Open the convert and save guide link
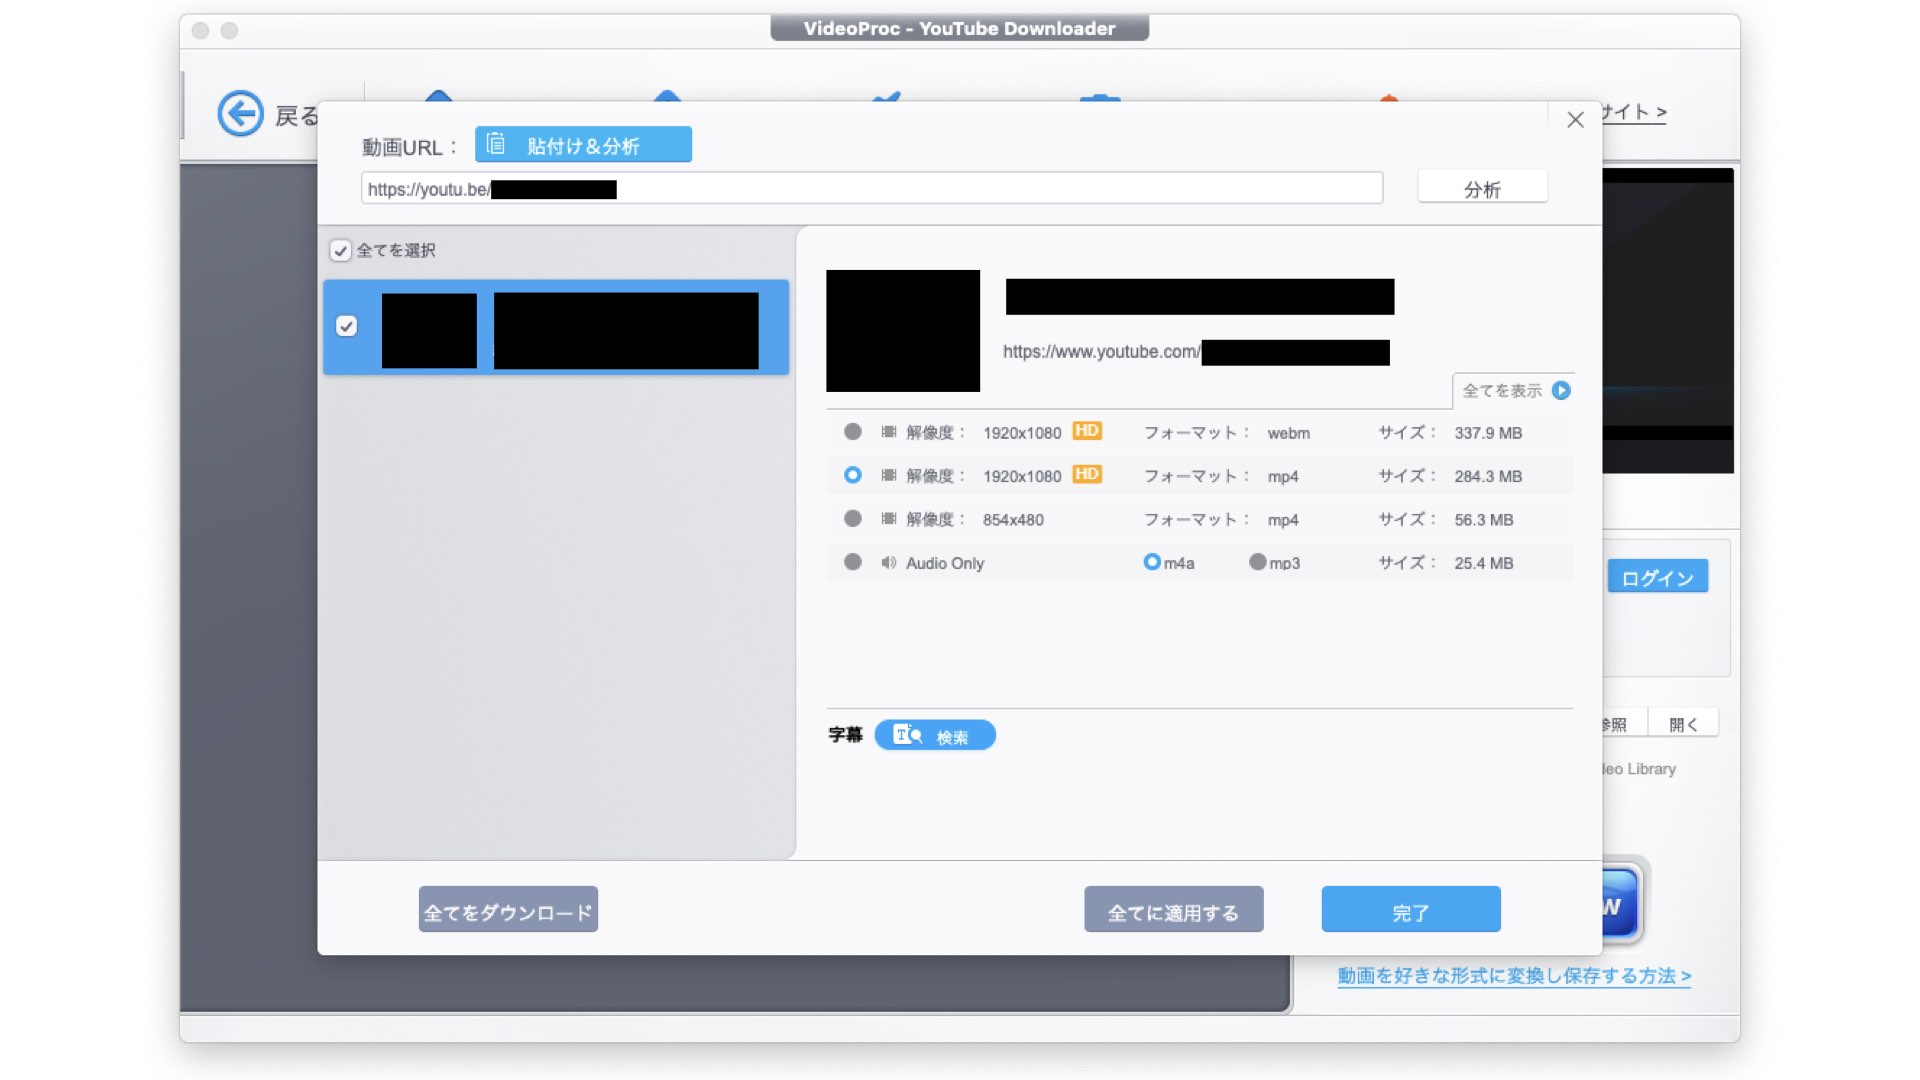The height and width of the screenshot is (1080, 1920). [x=1513, y=976]
